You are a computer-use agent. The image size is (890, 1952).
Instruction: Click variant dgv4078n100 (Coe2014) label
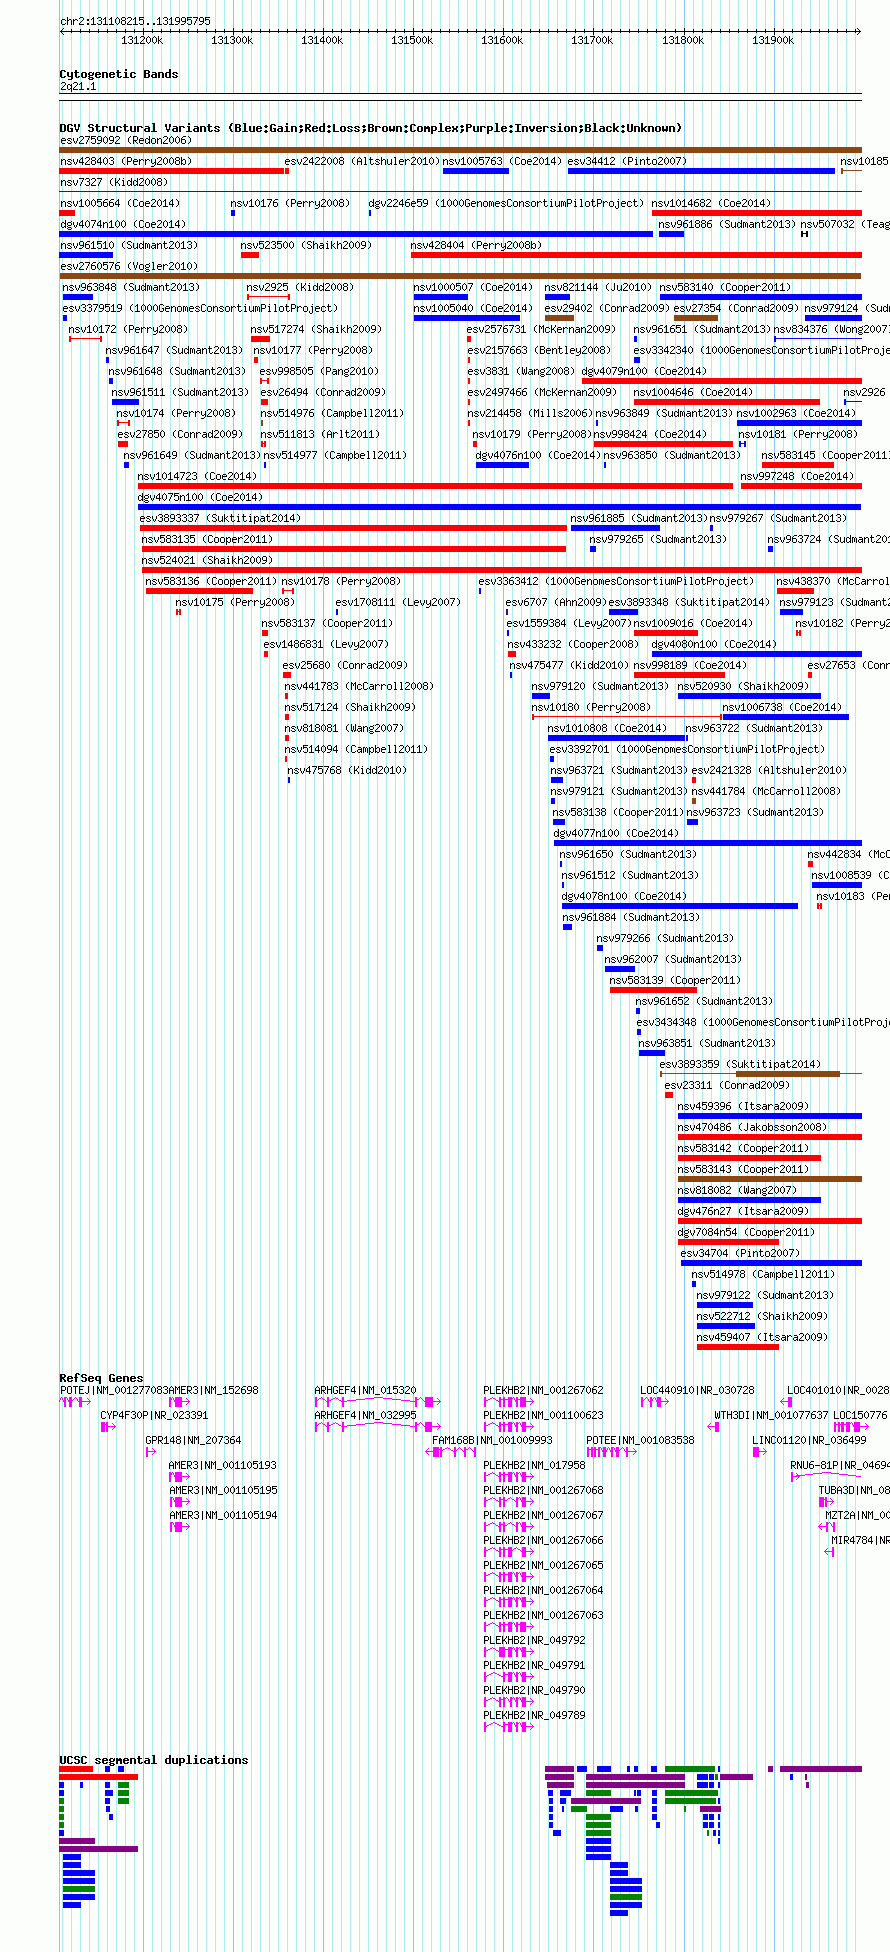(x=624, y=896)
